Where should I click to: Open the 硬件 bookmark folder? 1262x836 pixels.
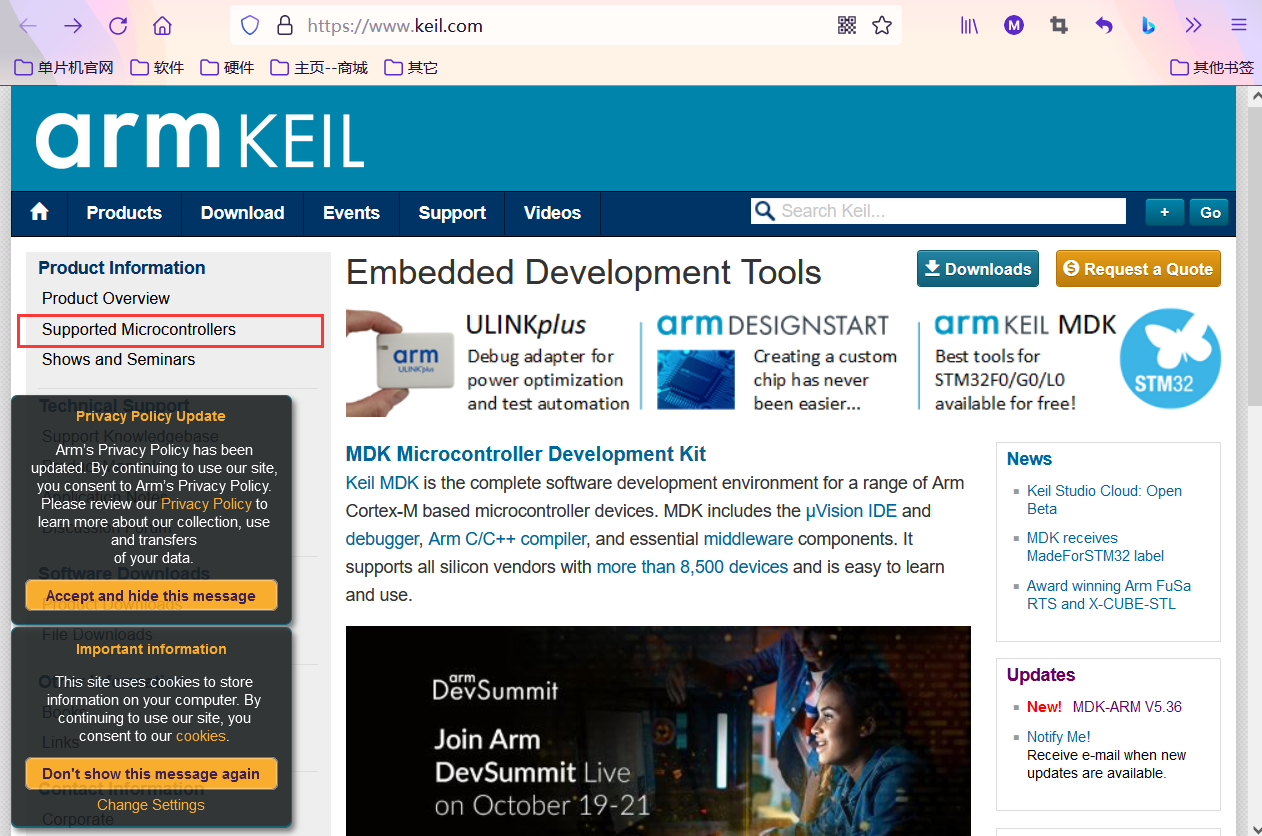(227, 68)
